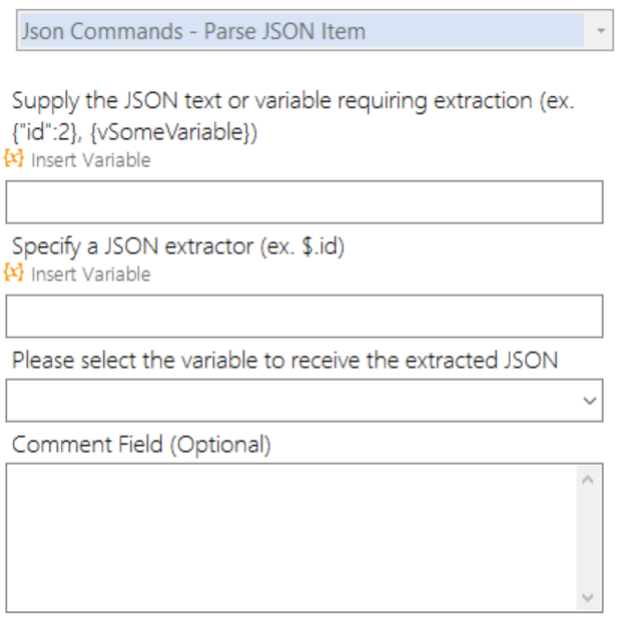Click the "Comment Field (Optional)" label
618x622 pixels.
coord(141,445)
